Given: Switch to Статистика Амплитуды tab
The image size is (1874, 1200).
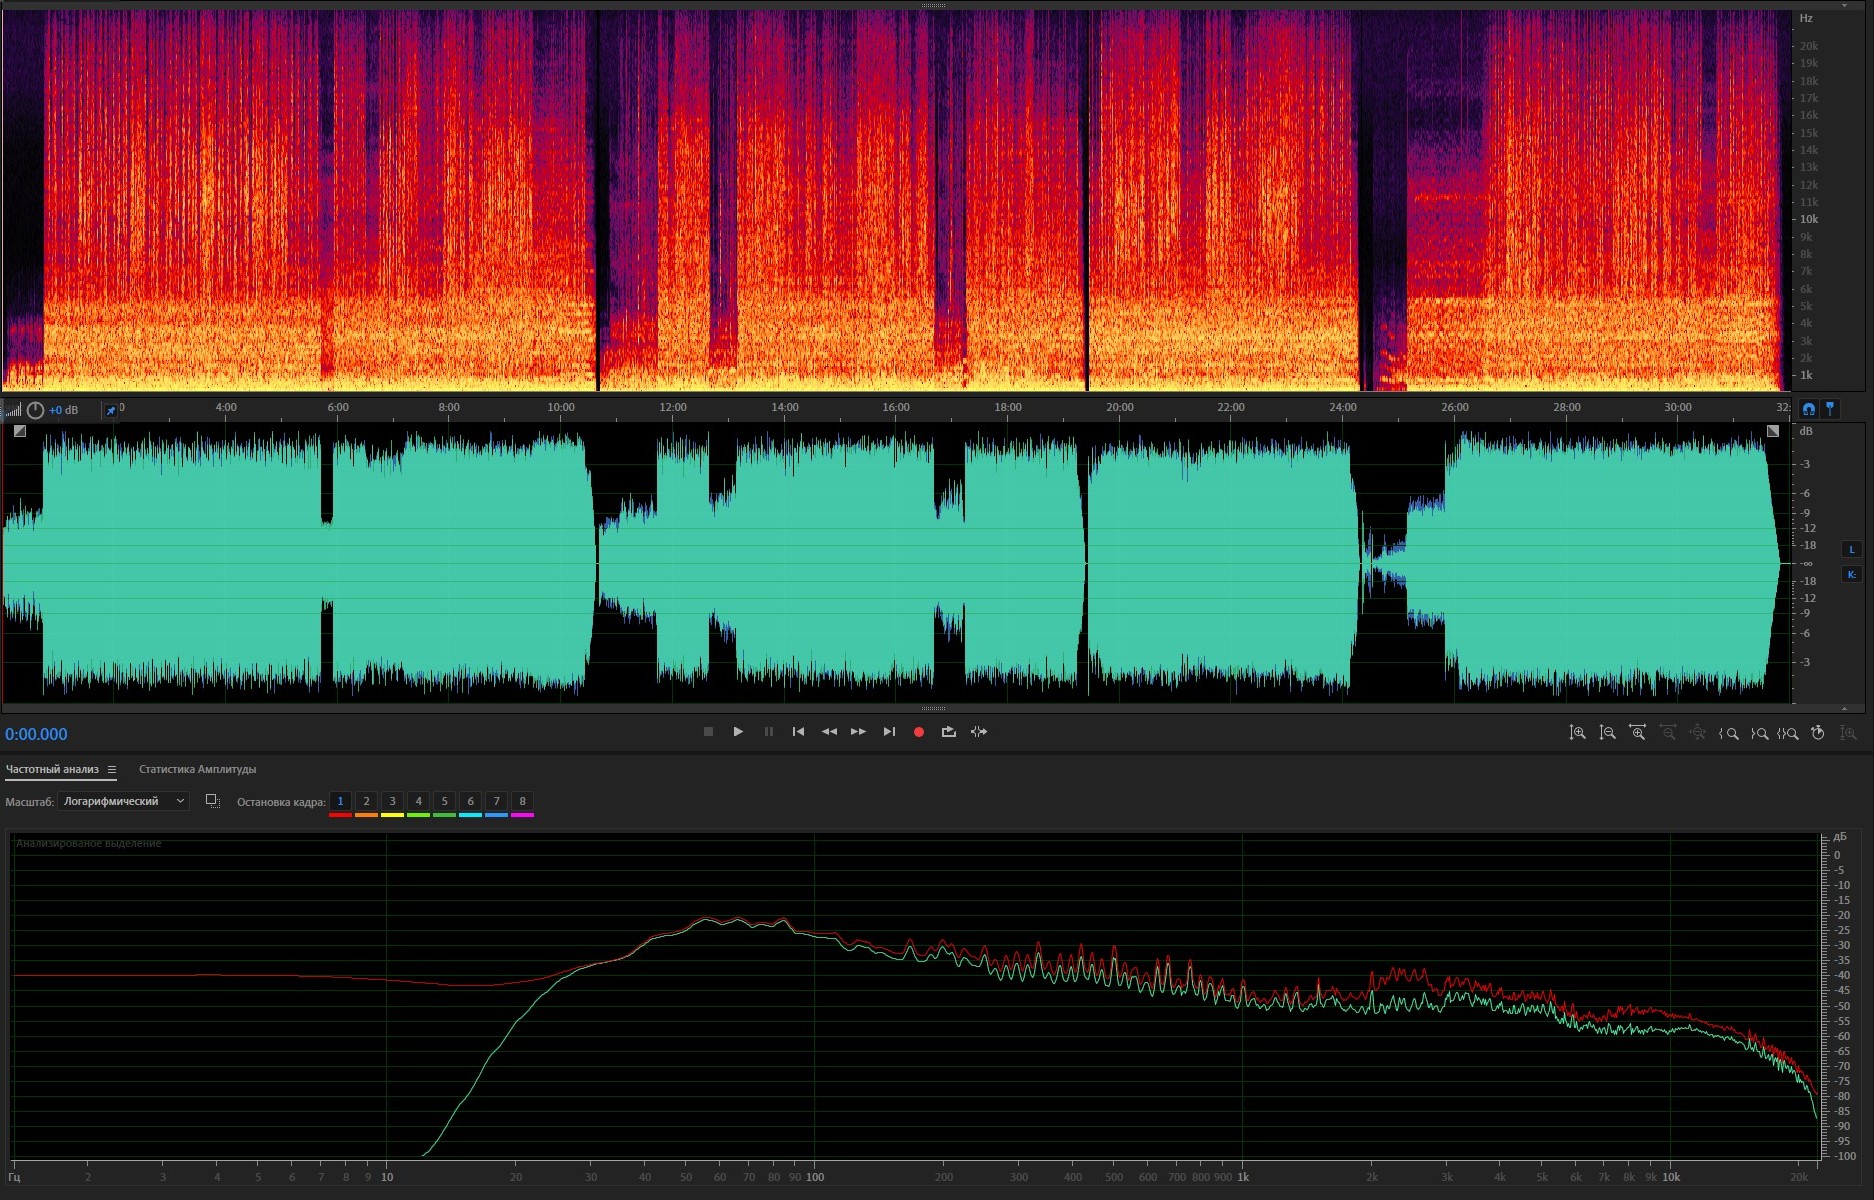Looking at the screenshot, I should [x=197, y=770].
